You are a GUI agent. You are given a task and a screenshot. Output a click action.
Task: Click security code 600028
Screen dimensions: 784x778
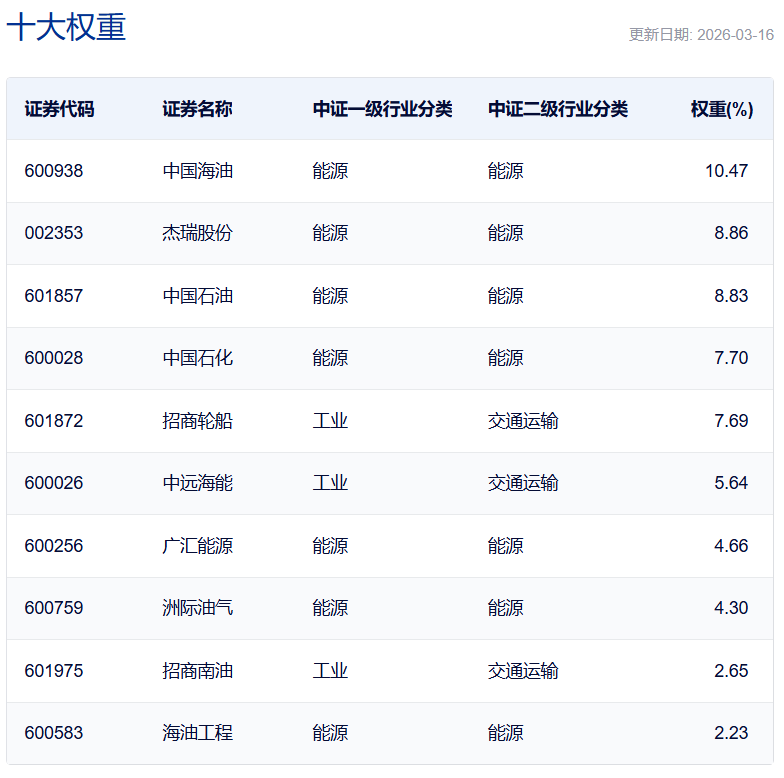[x=54, y=358]
